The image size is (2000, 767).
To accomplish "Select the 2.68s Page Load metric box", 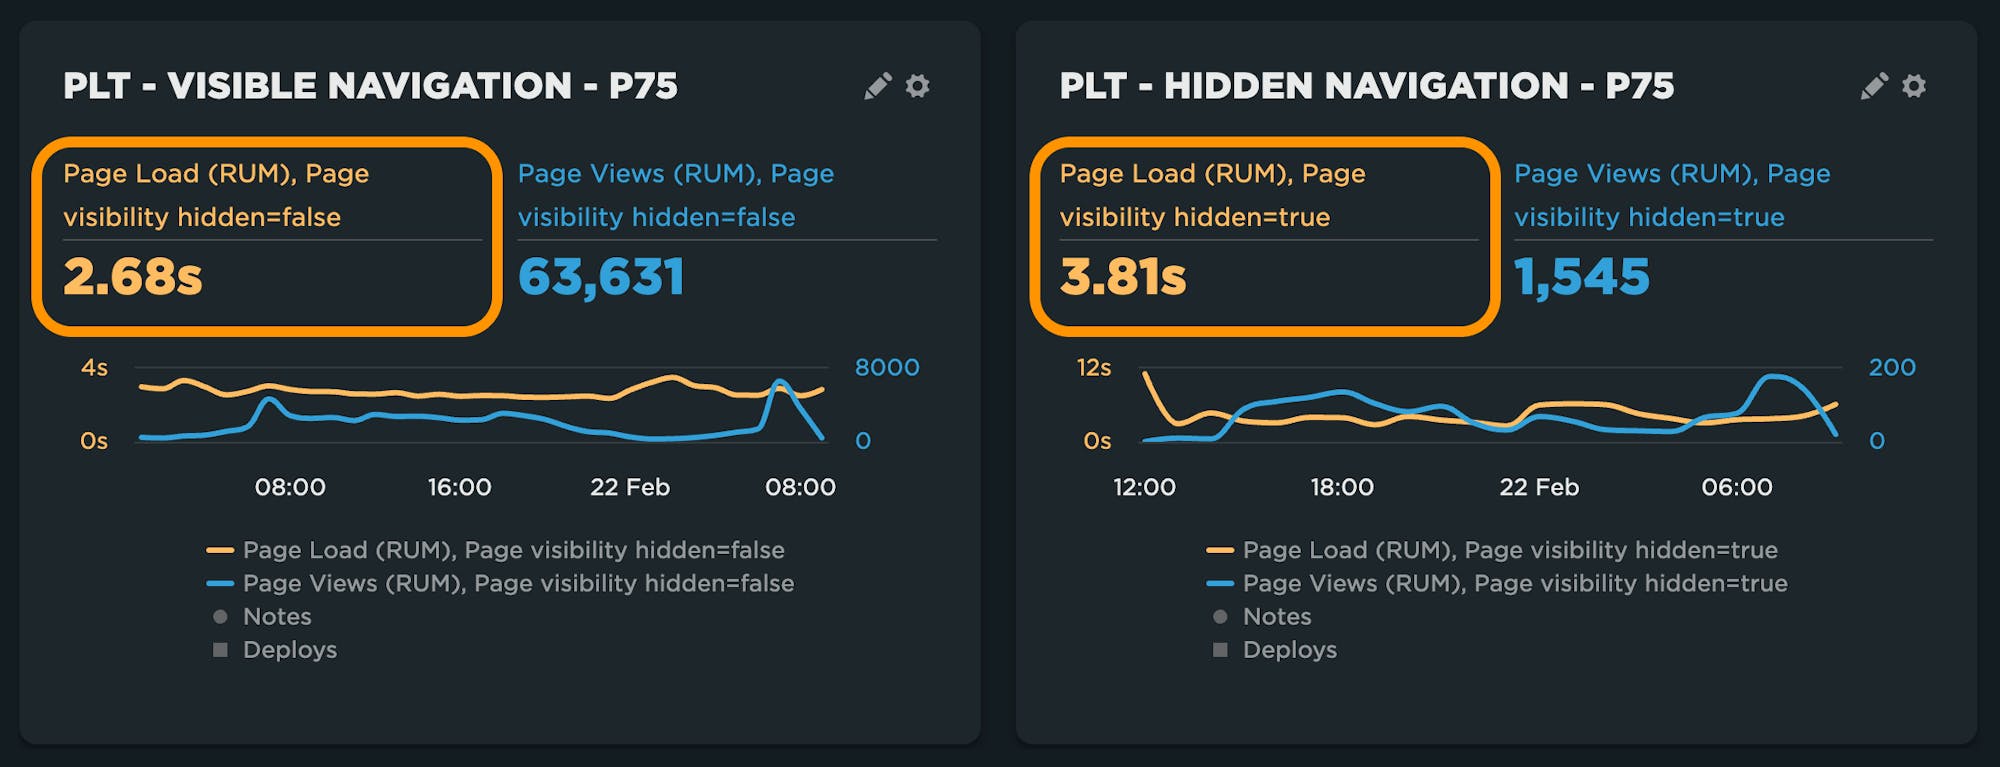I will click(266, 236).
